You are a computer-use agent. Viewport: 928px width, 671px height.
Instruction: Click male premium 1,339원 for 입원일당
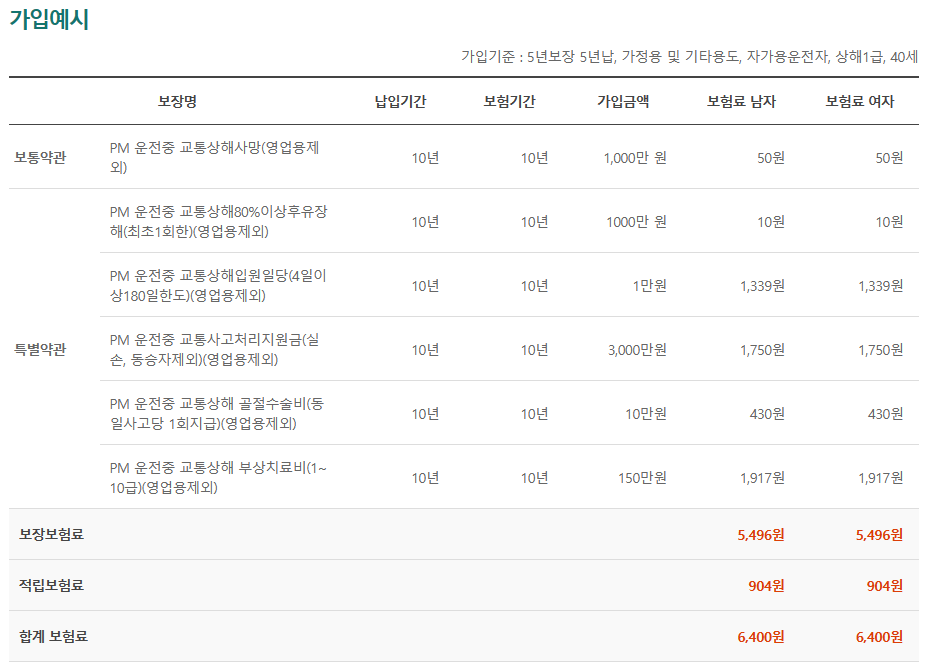tap(762, 286)
